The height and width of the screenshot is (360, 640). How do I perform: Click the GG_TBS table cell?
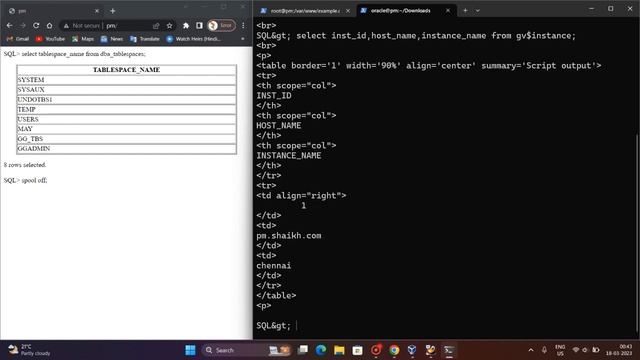coord(127,139)
